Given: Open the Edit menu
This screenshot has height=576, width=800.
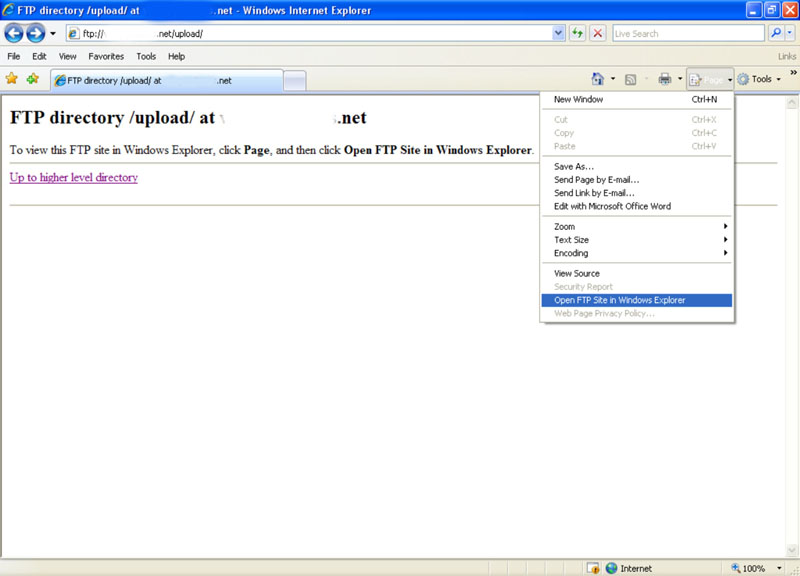Looking at the screenshot, I should [39, 56].
